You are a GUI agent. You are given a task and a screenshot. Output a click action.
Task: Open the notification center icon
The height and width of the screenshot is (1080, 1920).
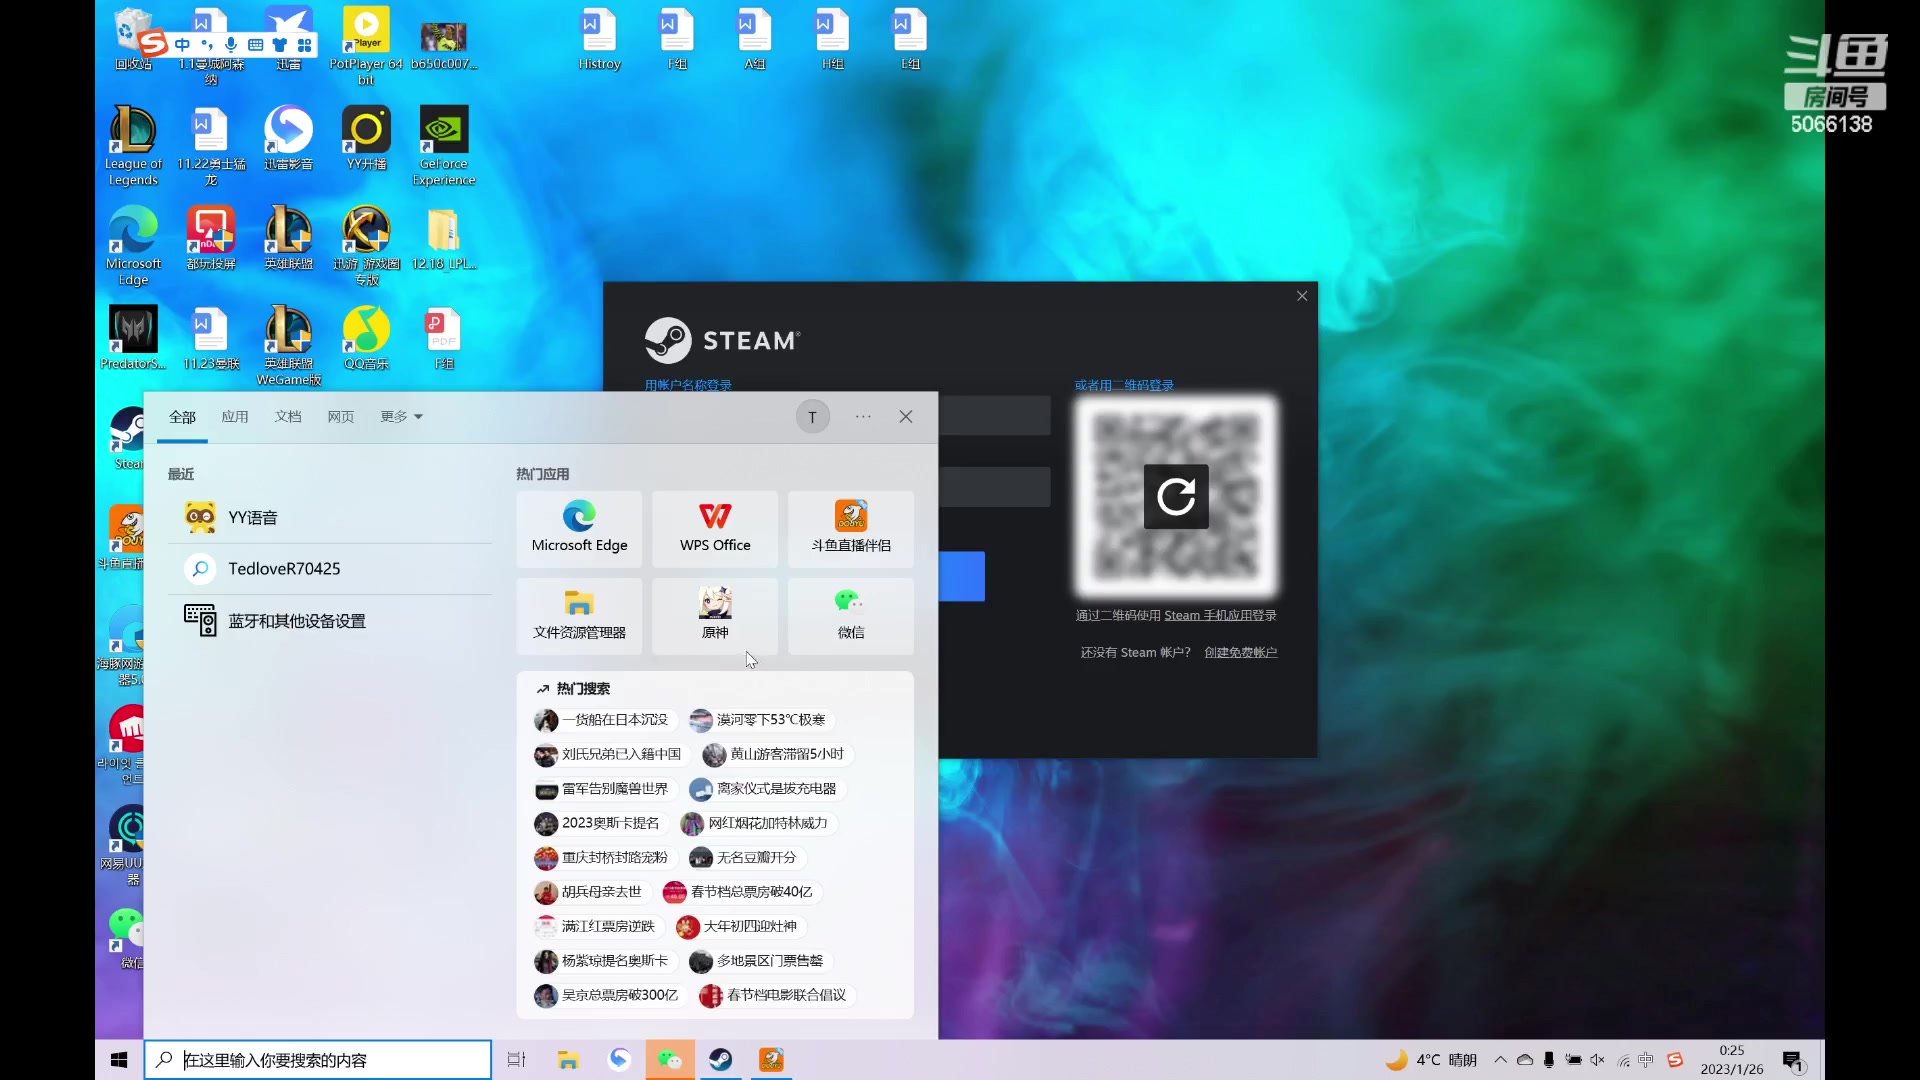(1794, 1061)
